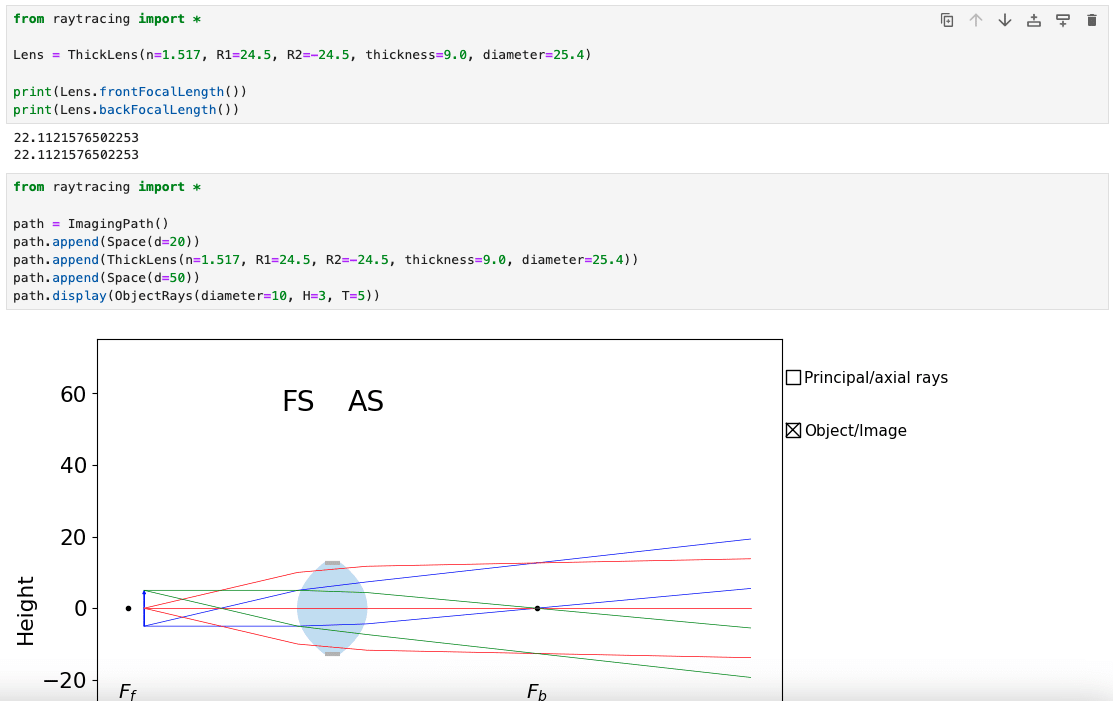Move cell up with the up arrow
This screenshot has width=1113, height=701.
976,21
